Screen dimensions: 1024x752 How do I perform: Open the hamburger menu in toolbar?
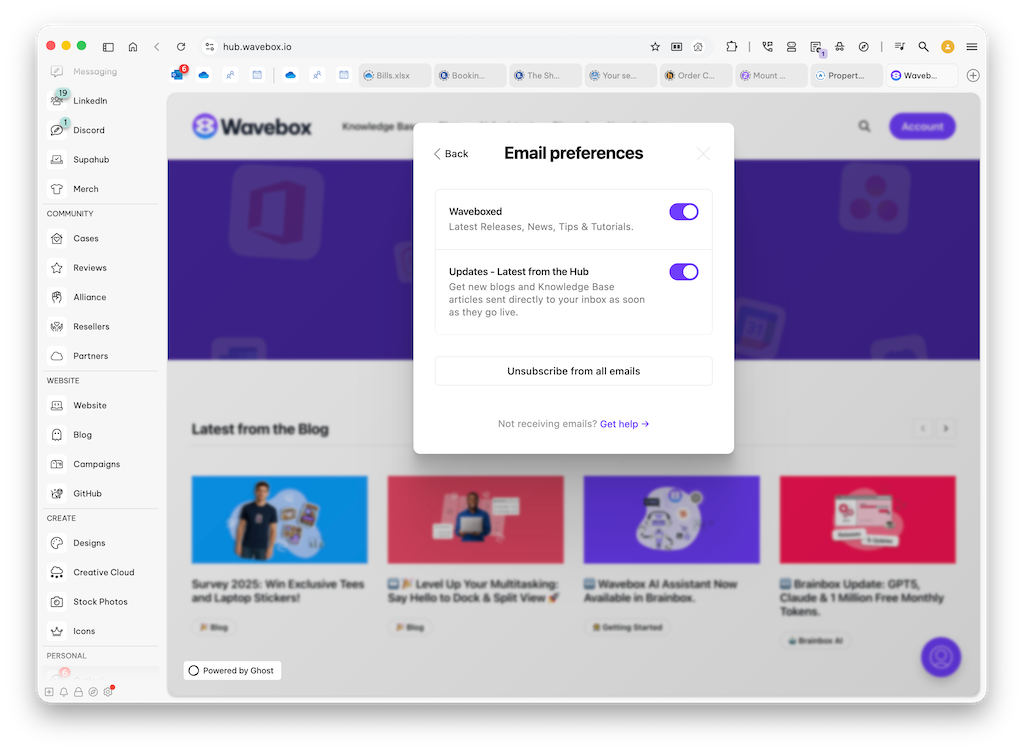pos(971,47)
